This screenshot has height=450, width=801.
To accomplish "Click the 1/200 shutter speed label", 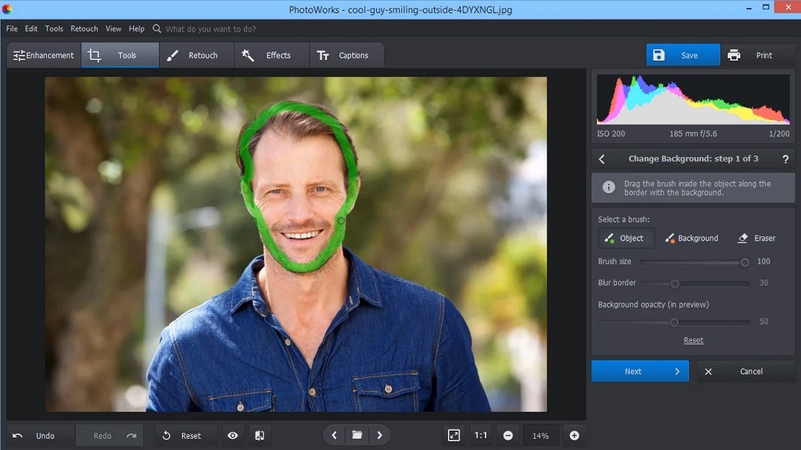I will [x=779, y=134].
